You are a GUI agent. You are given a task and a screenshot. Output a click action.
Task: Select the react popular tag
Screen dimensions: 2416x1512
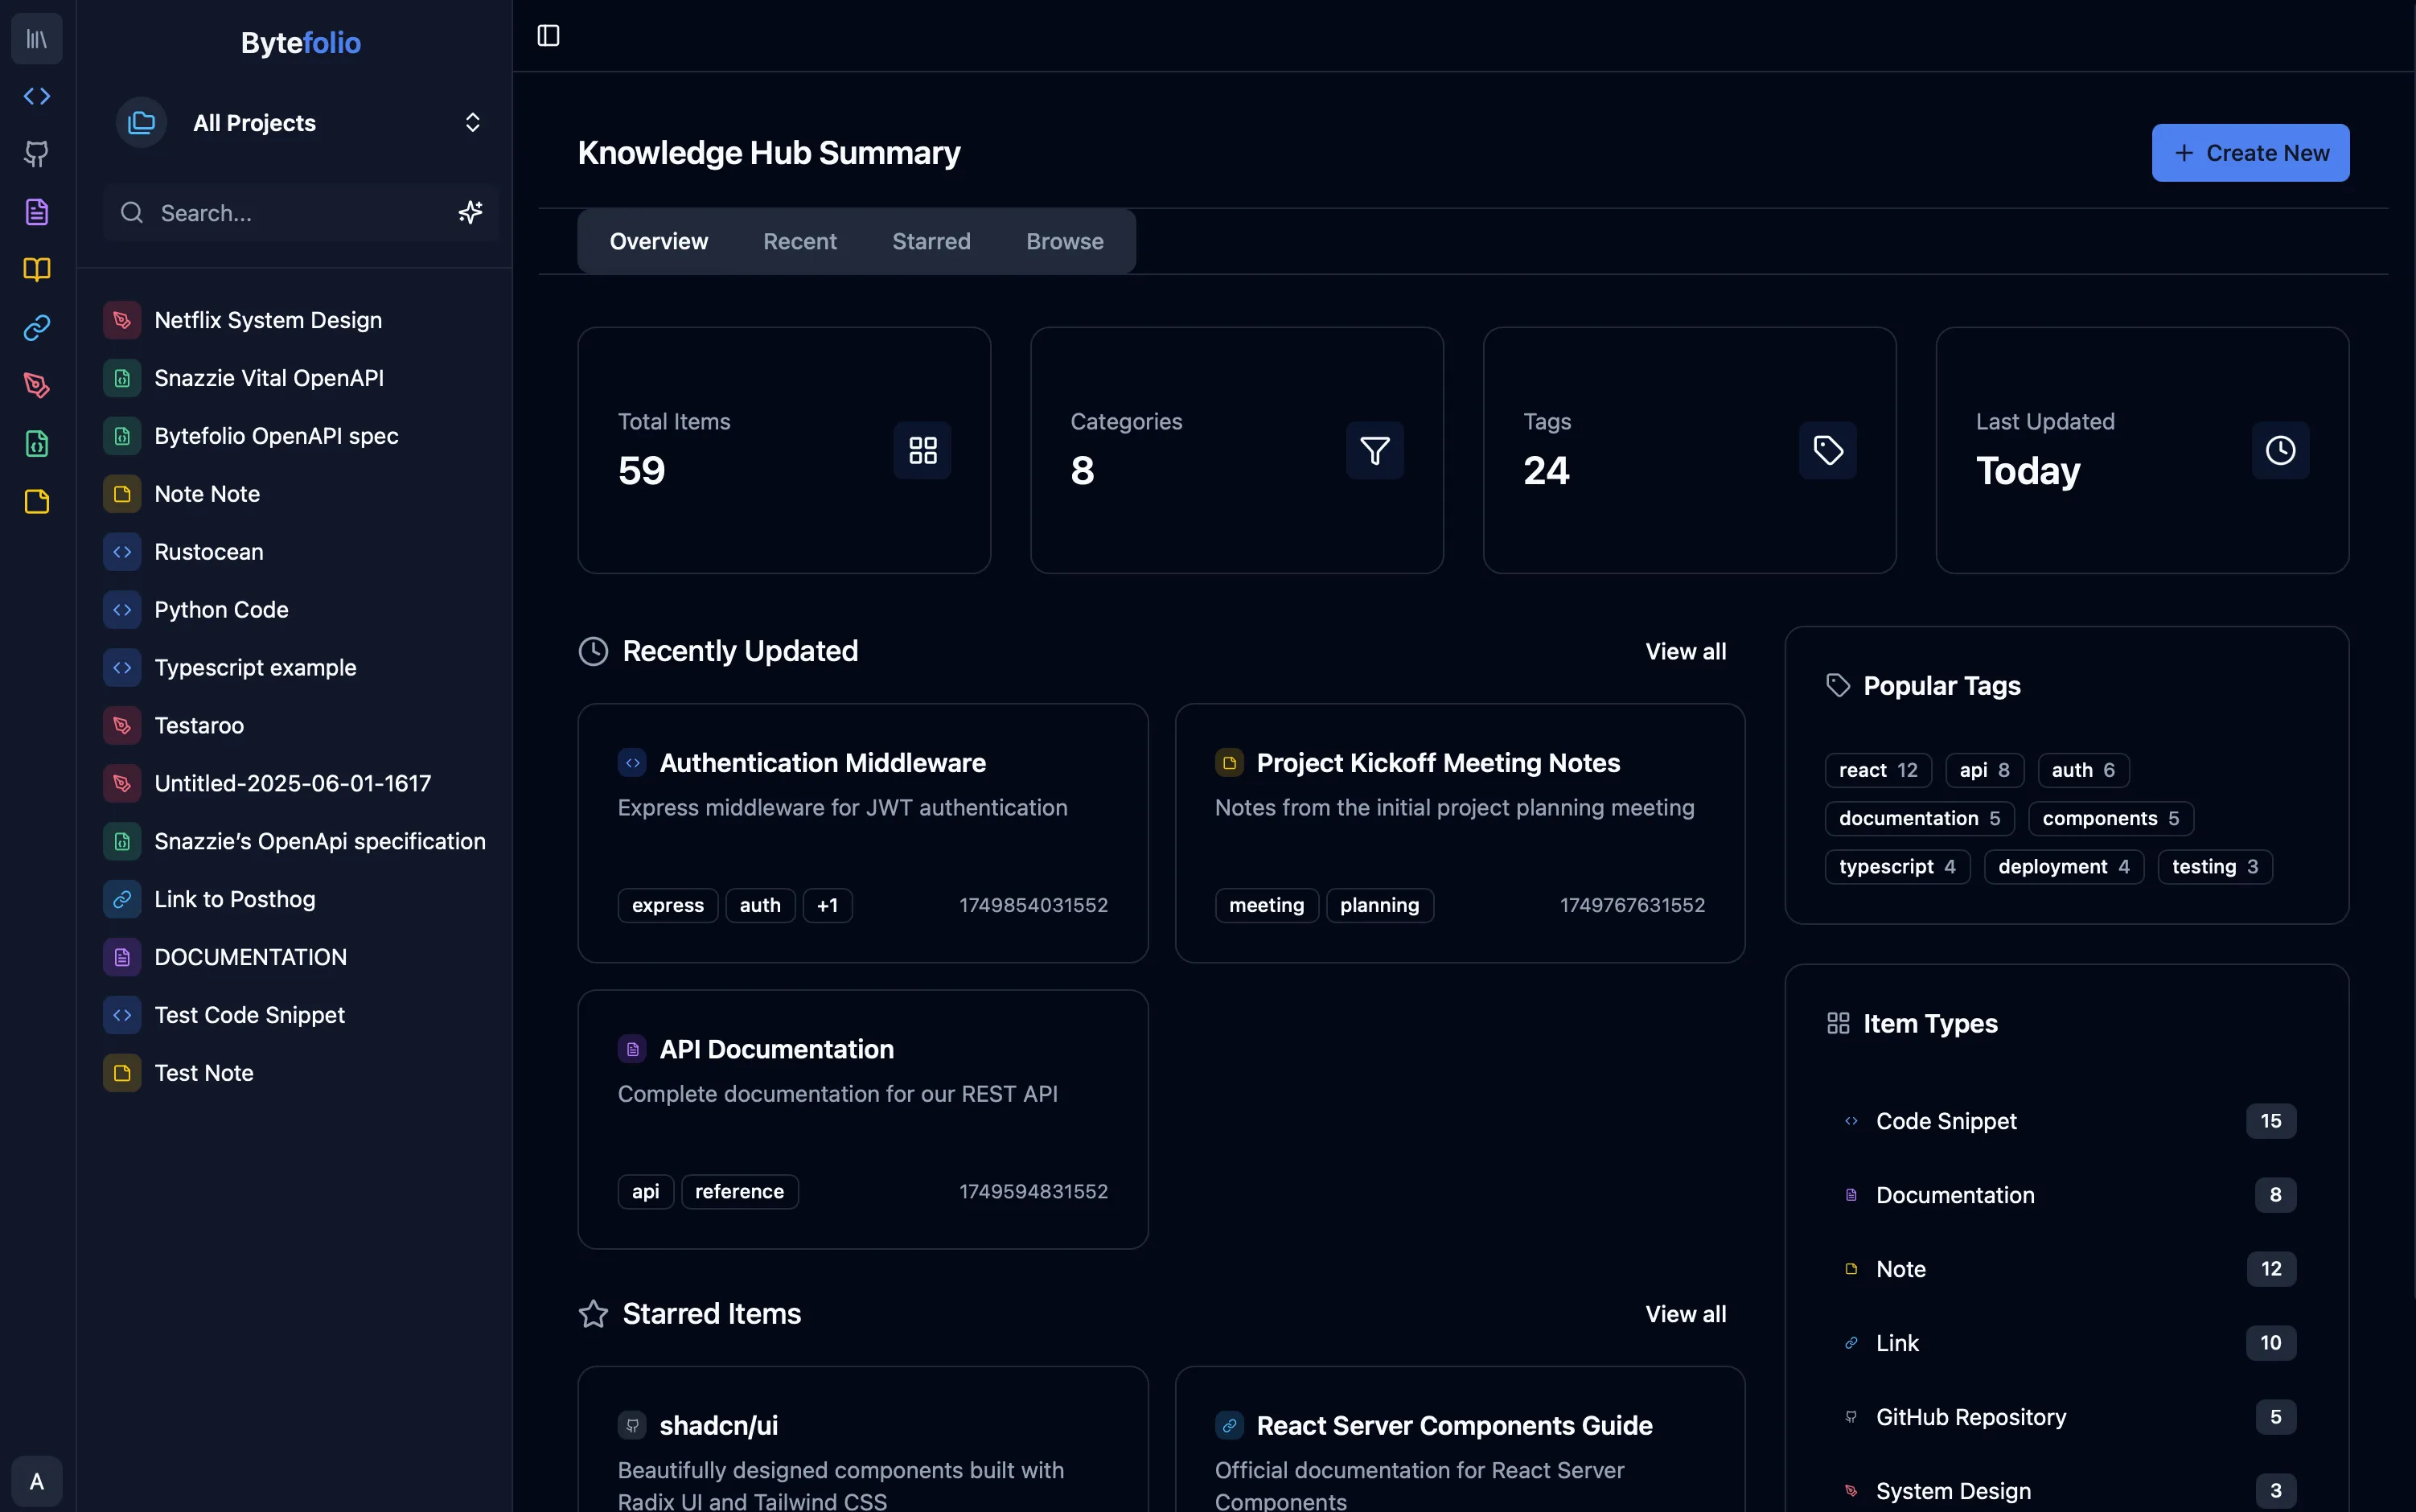point(1877,770)
